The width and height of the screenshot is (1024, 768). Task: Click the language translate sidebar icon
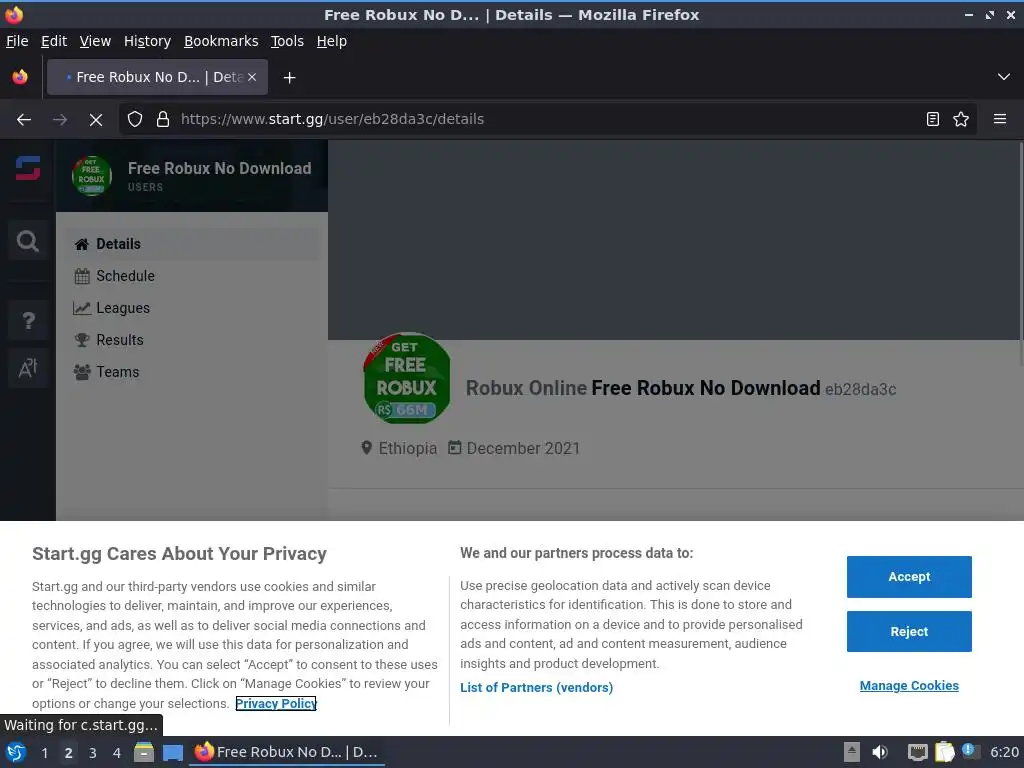tap(27, 369)
